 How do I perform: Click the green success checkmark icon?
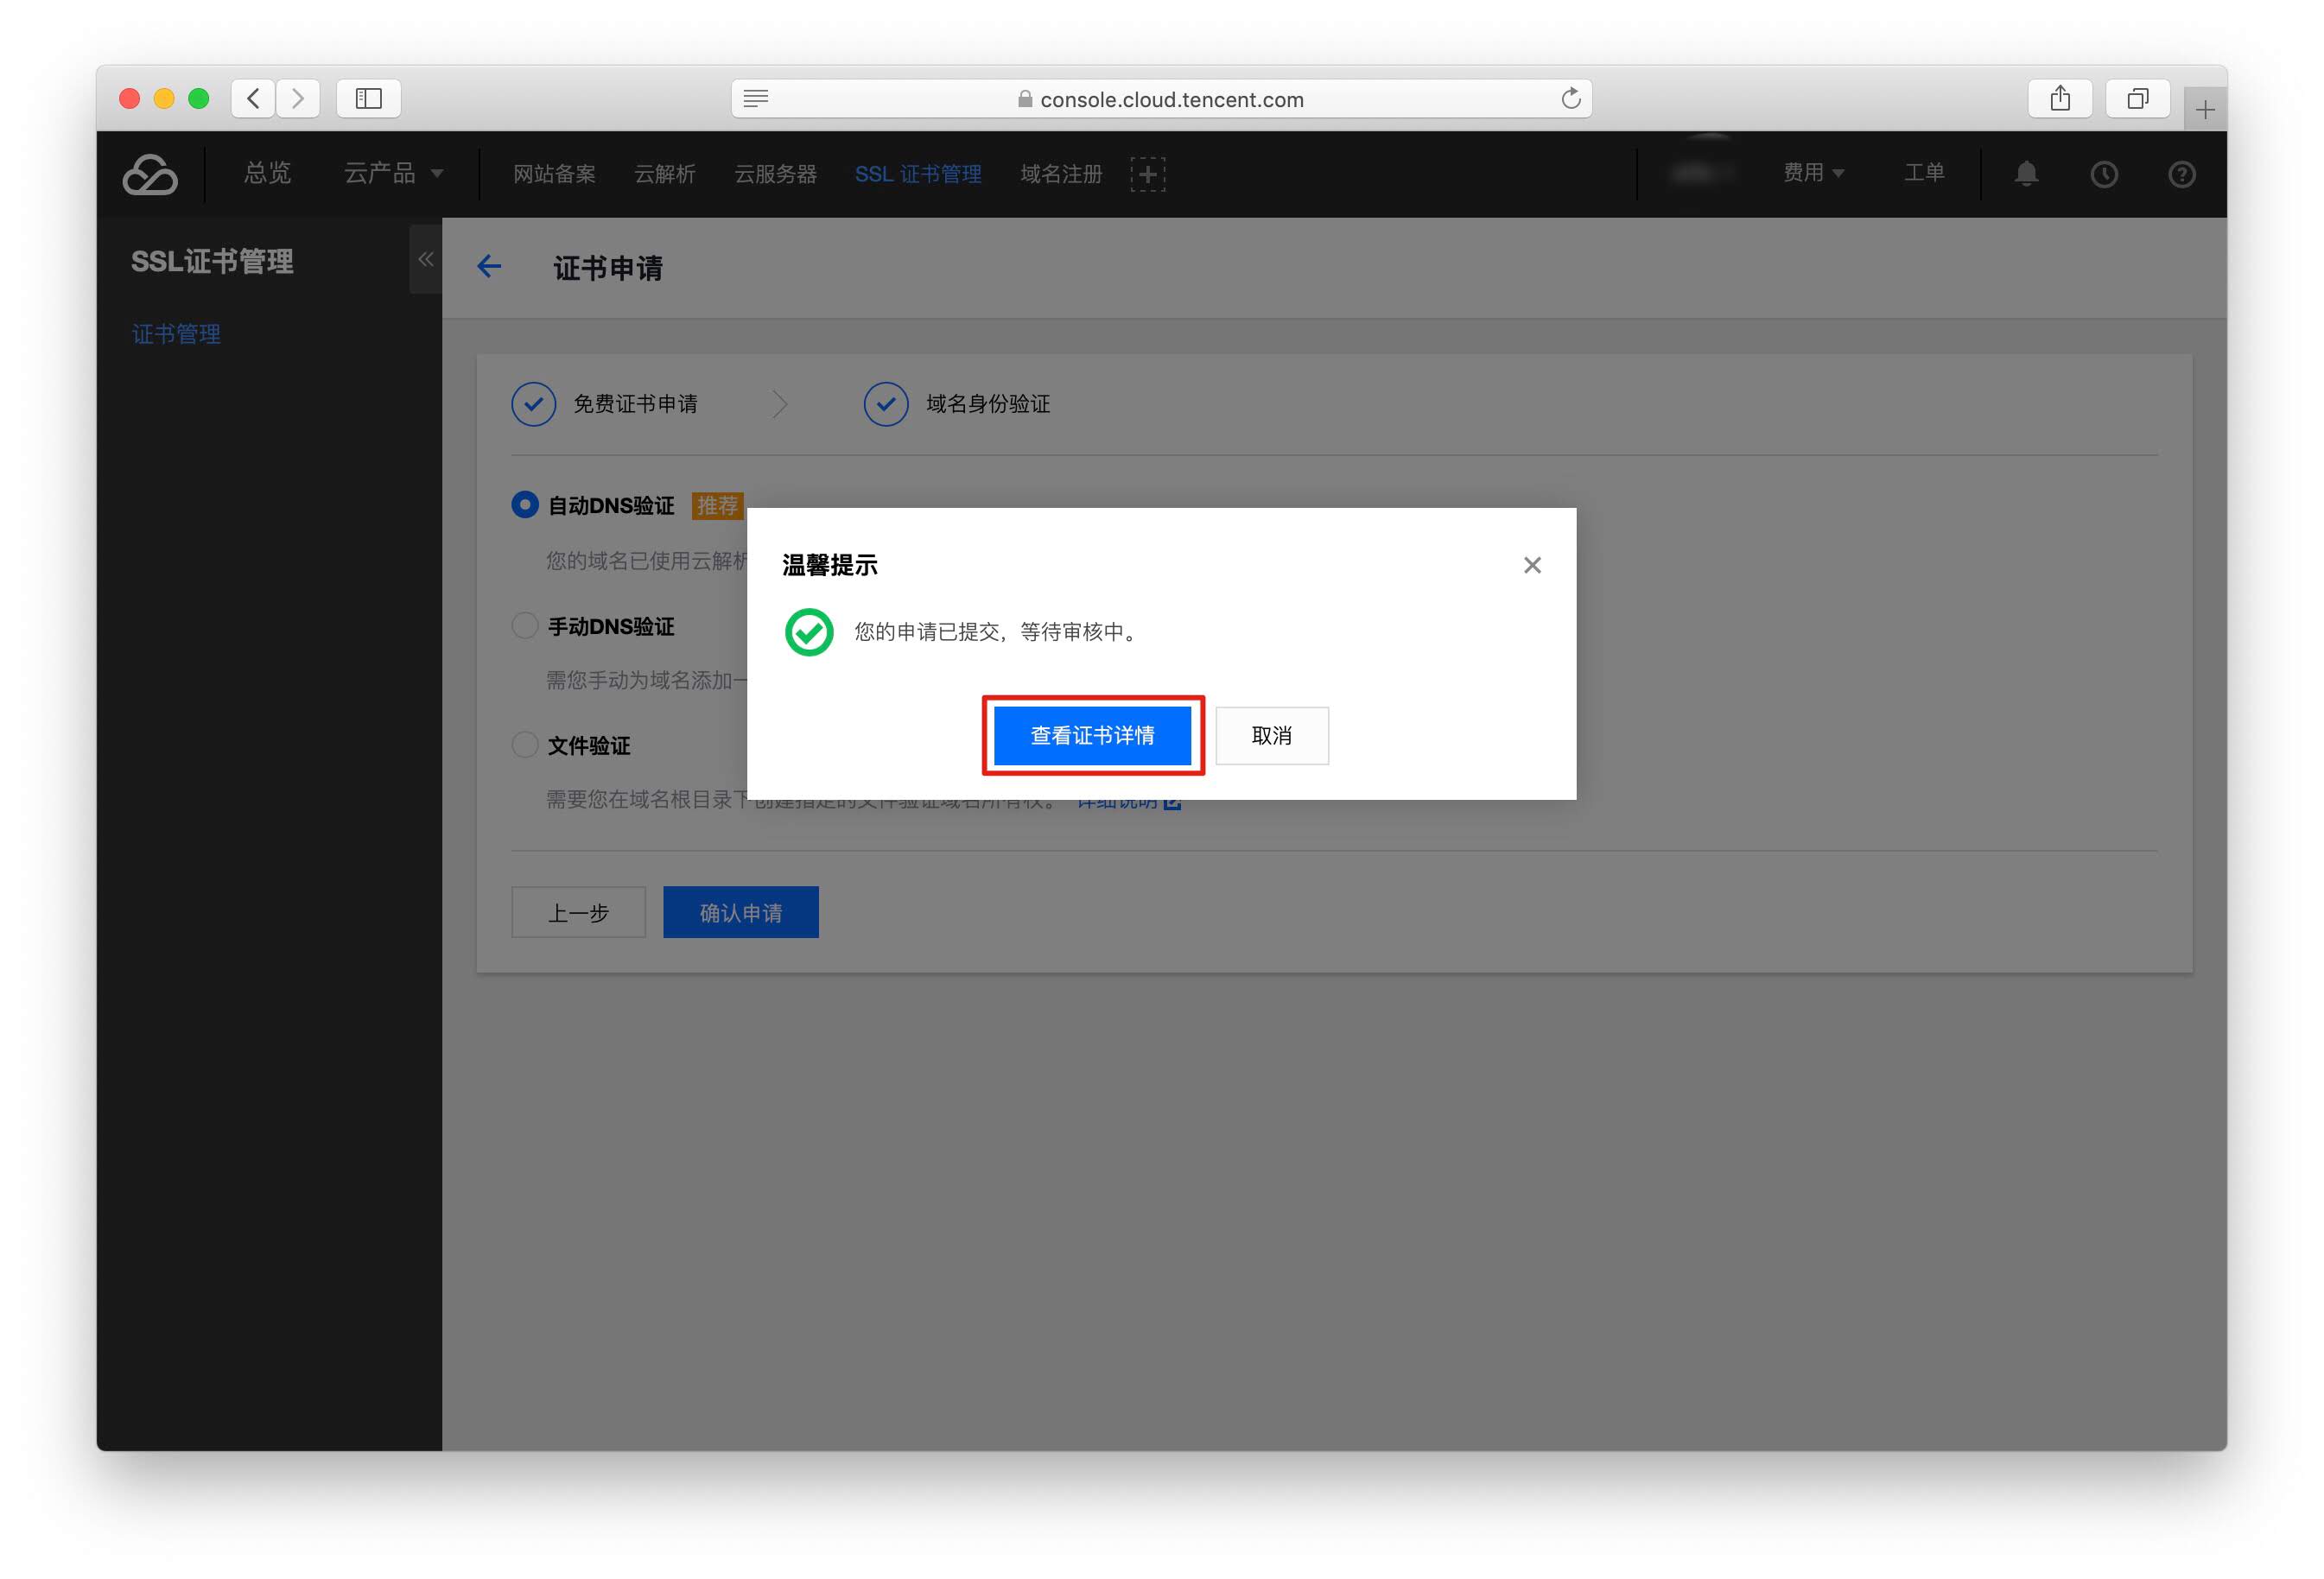tap(809, 632)
